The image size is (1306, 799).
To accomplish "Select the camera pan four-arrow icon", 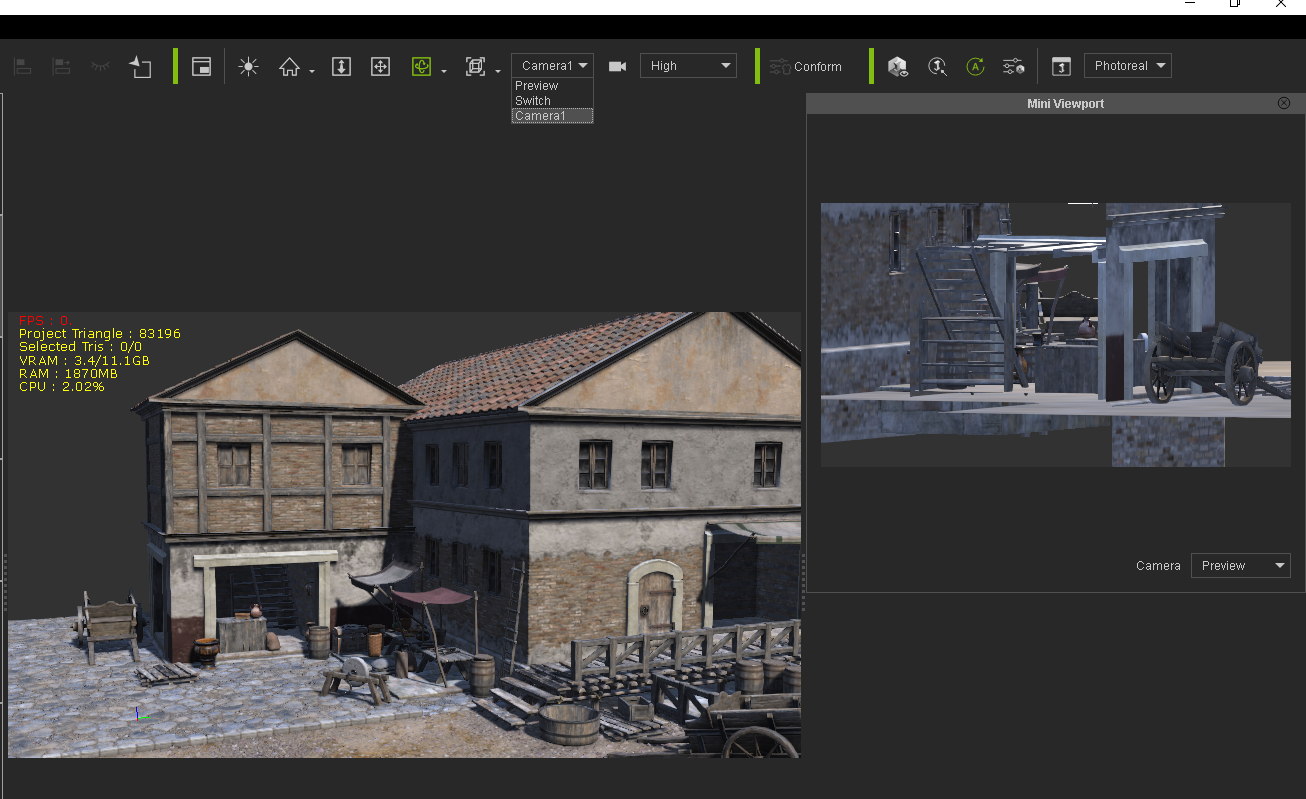I will coord(380,67).
